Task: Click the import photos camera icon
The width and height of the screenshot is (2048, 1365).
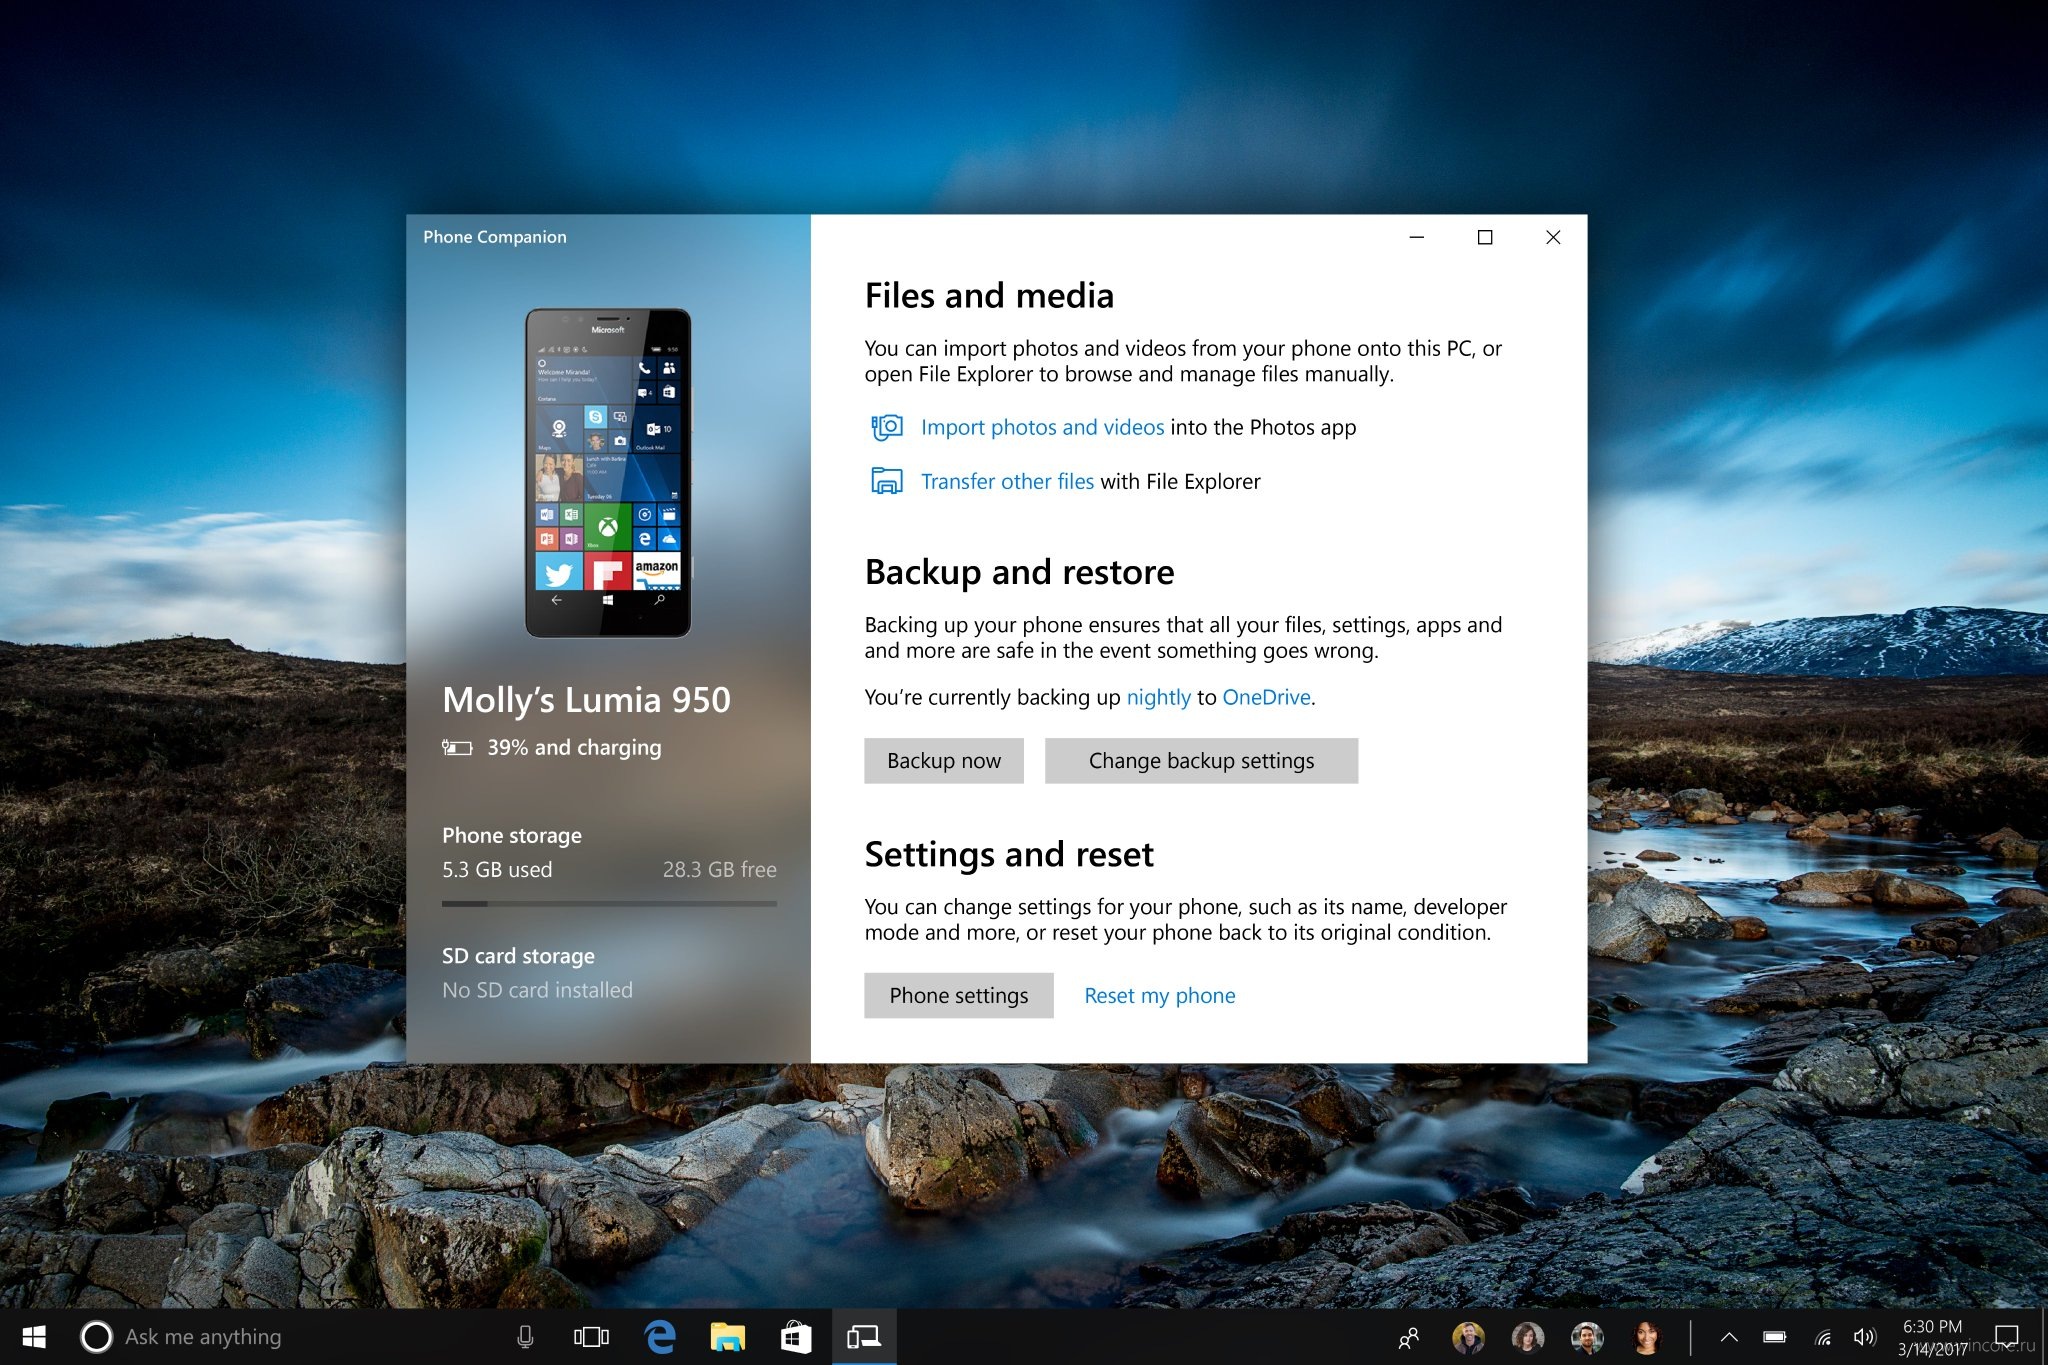Action: tap(886, 427)
